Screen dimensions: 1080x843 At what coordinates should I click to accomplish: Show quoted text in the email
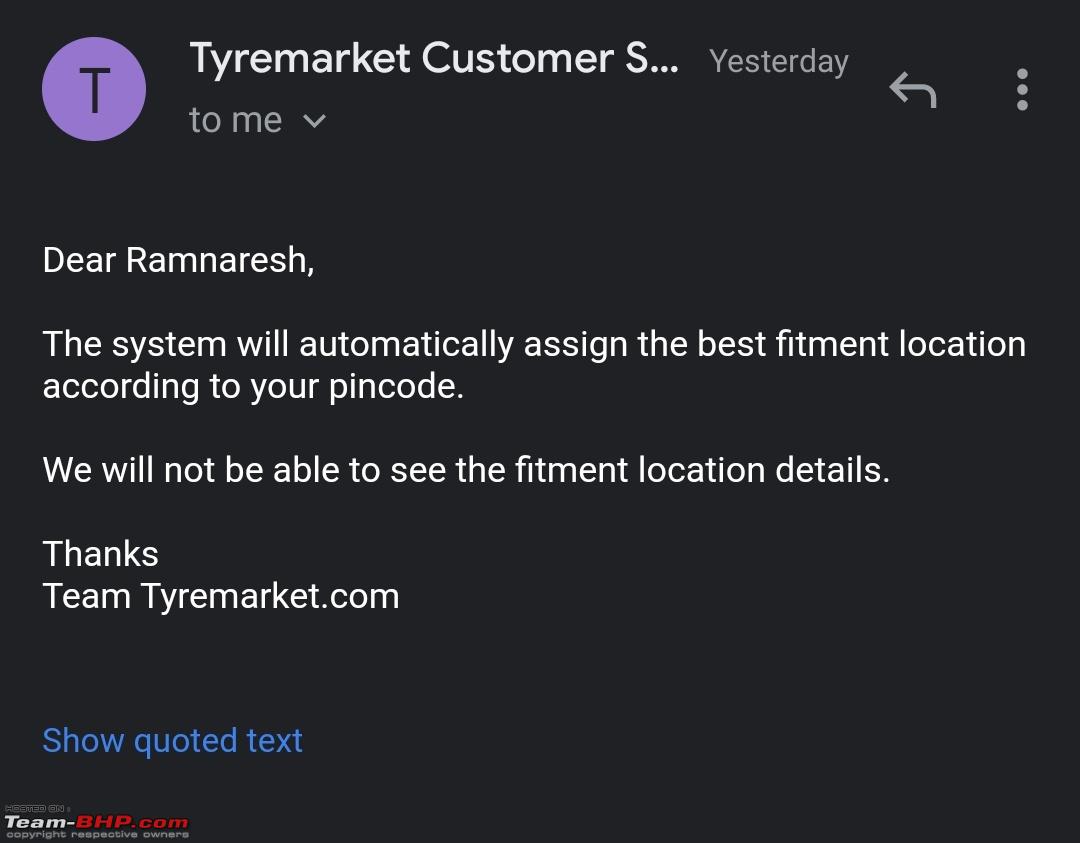172,740
